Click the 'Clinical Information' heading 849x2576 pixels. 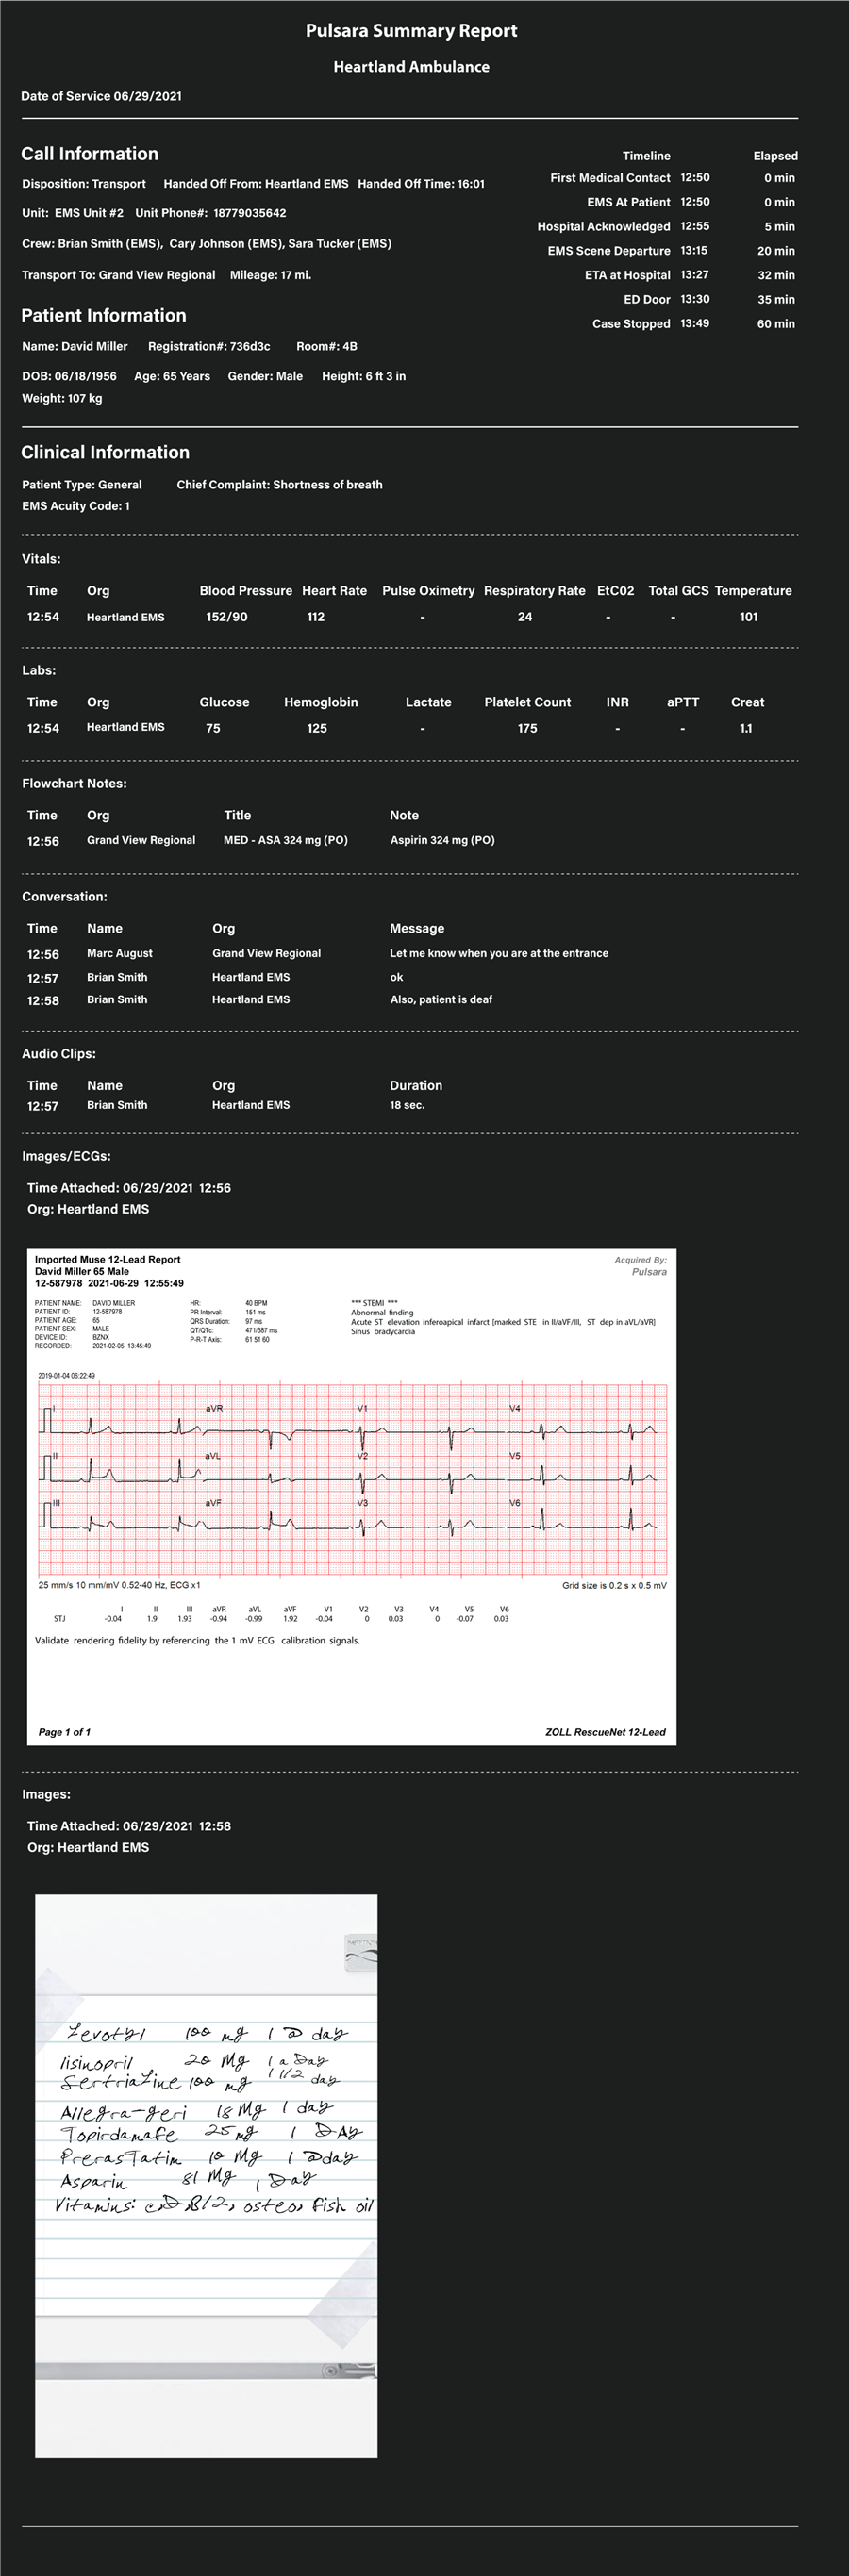(x=105, y=452)
